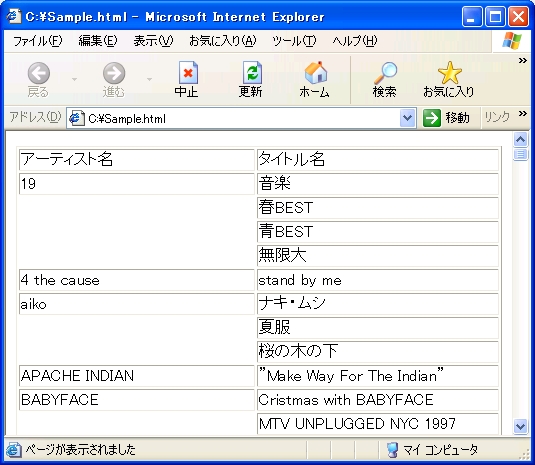Image resolution: width=535 pixels, height=465 pixels.
Task: Click the vertical scrollbar thumb
Action: [x=520, y=154]
